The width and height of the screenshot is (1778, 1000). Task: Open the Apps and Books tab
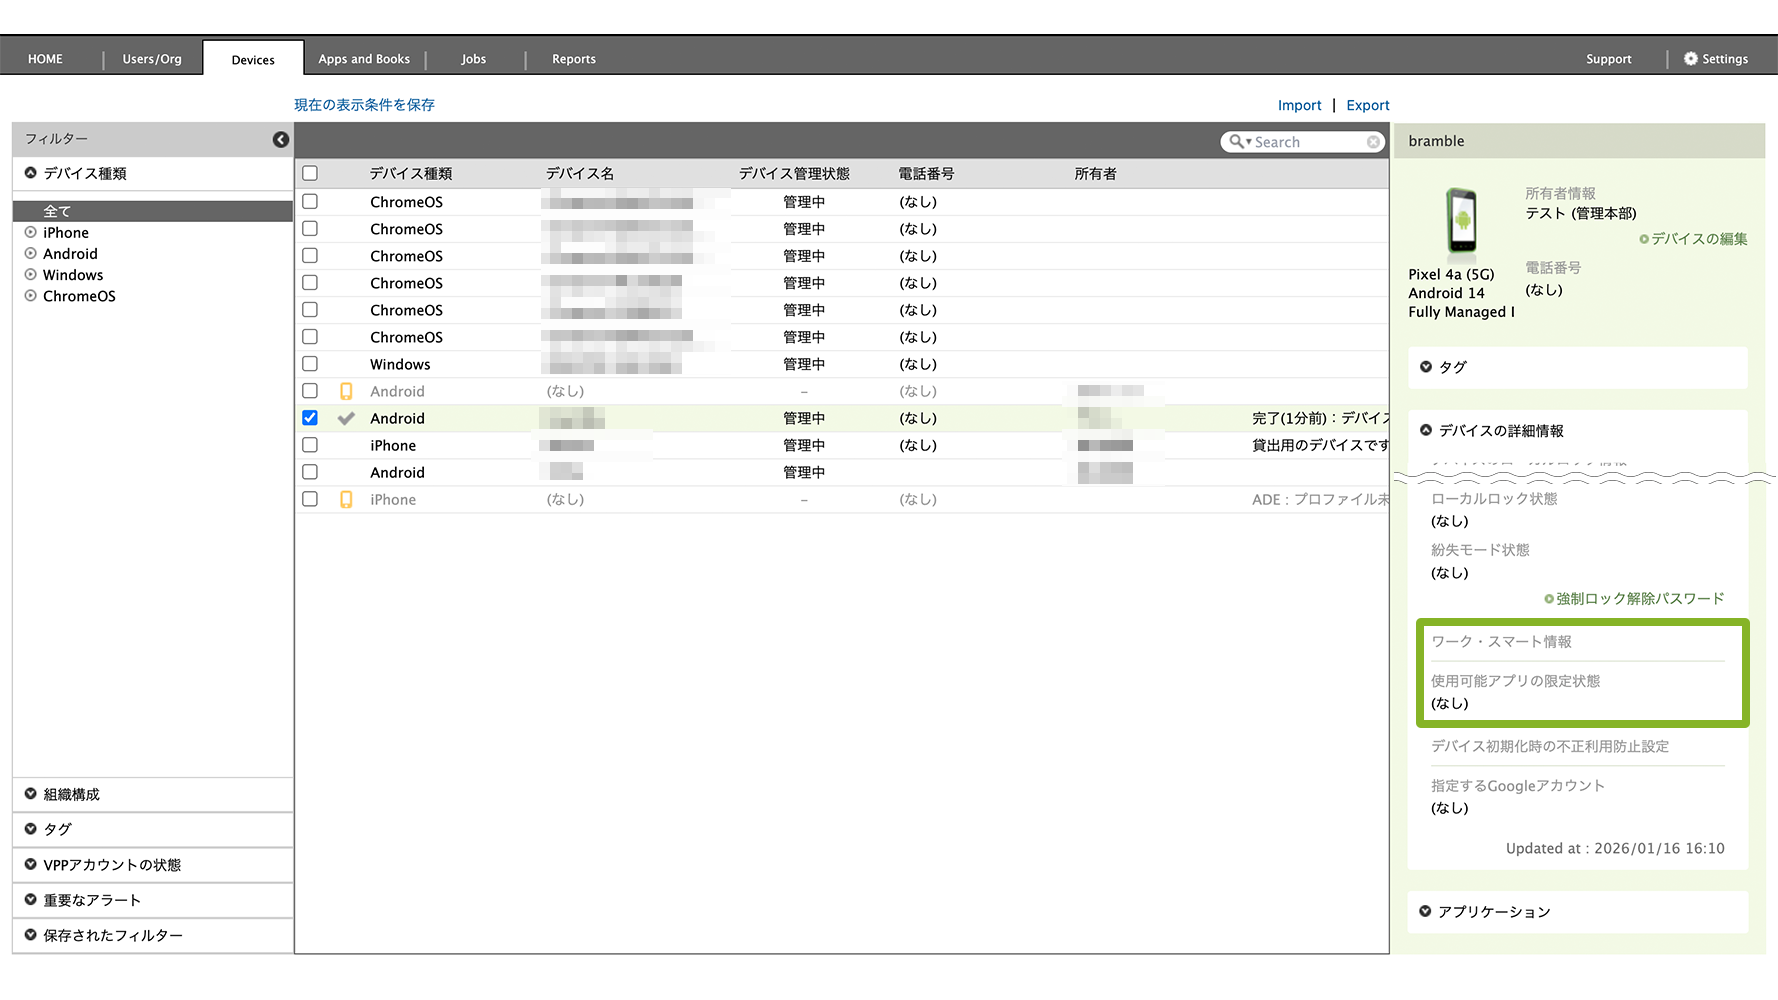pyautogui.click(x=364, y=59)
